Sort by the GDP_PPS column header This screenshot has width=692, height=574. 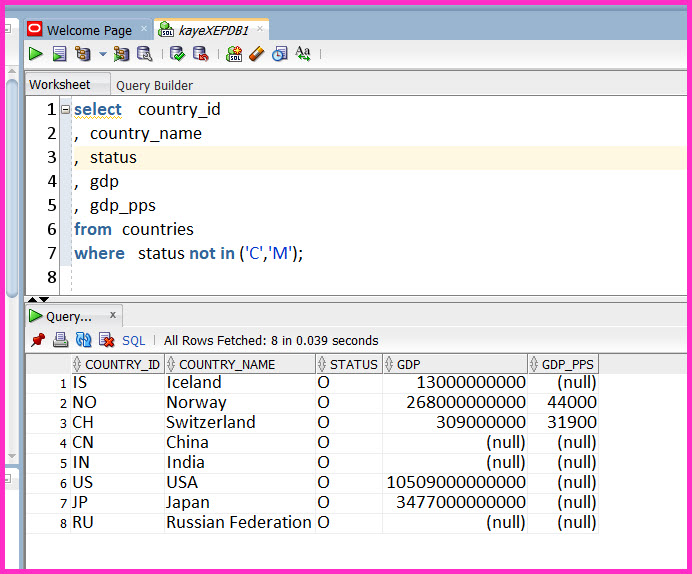(563, 364)
